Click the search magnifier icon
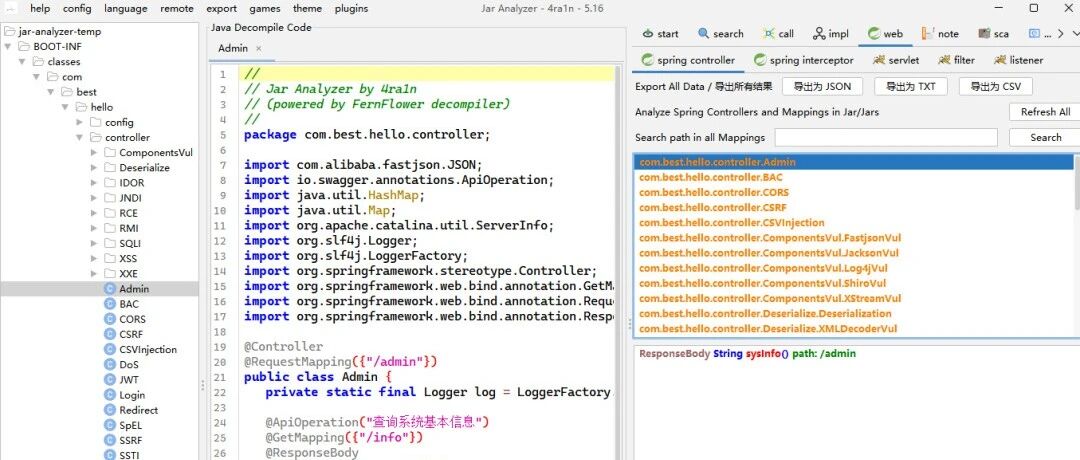Viewport: 1080px width, 460px height. 703,33
